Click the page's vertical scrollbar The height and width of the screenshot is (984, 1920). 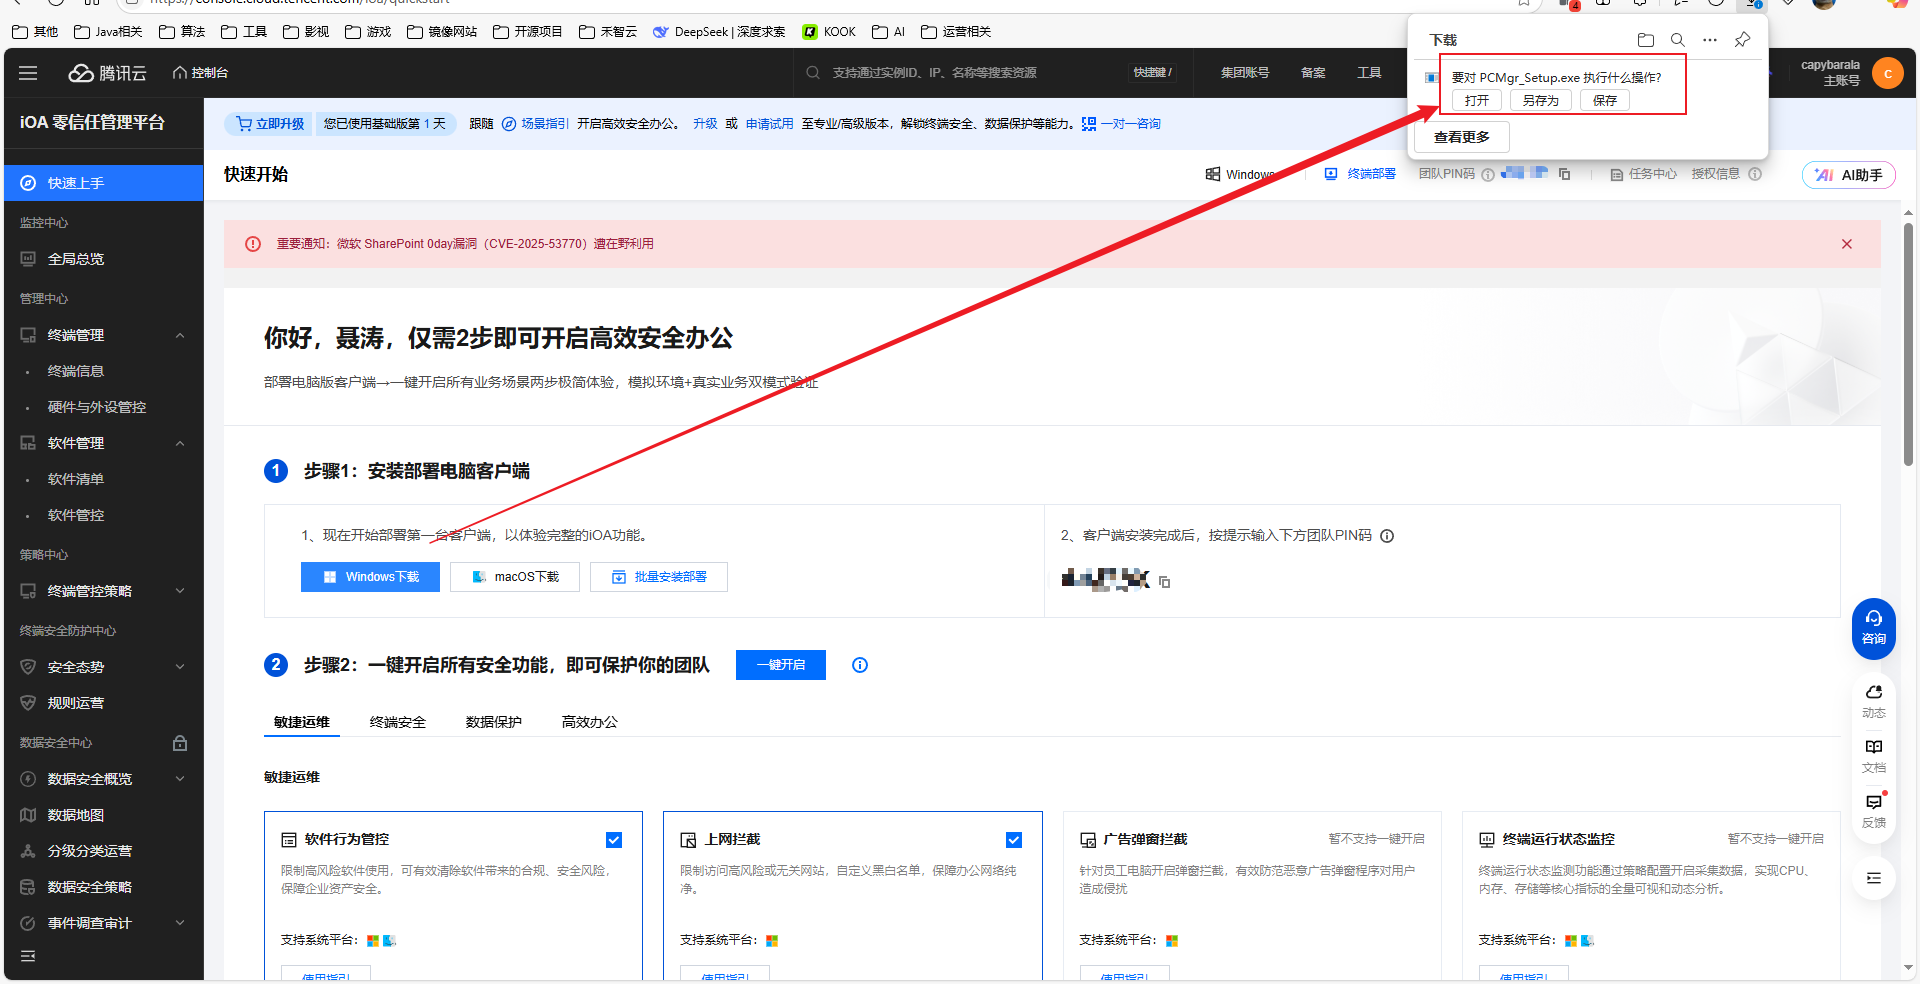1908,344
